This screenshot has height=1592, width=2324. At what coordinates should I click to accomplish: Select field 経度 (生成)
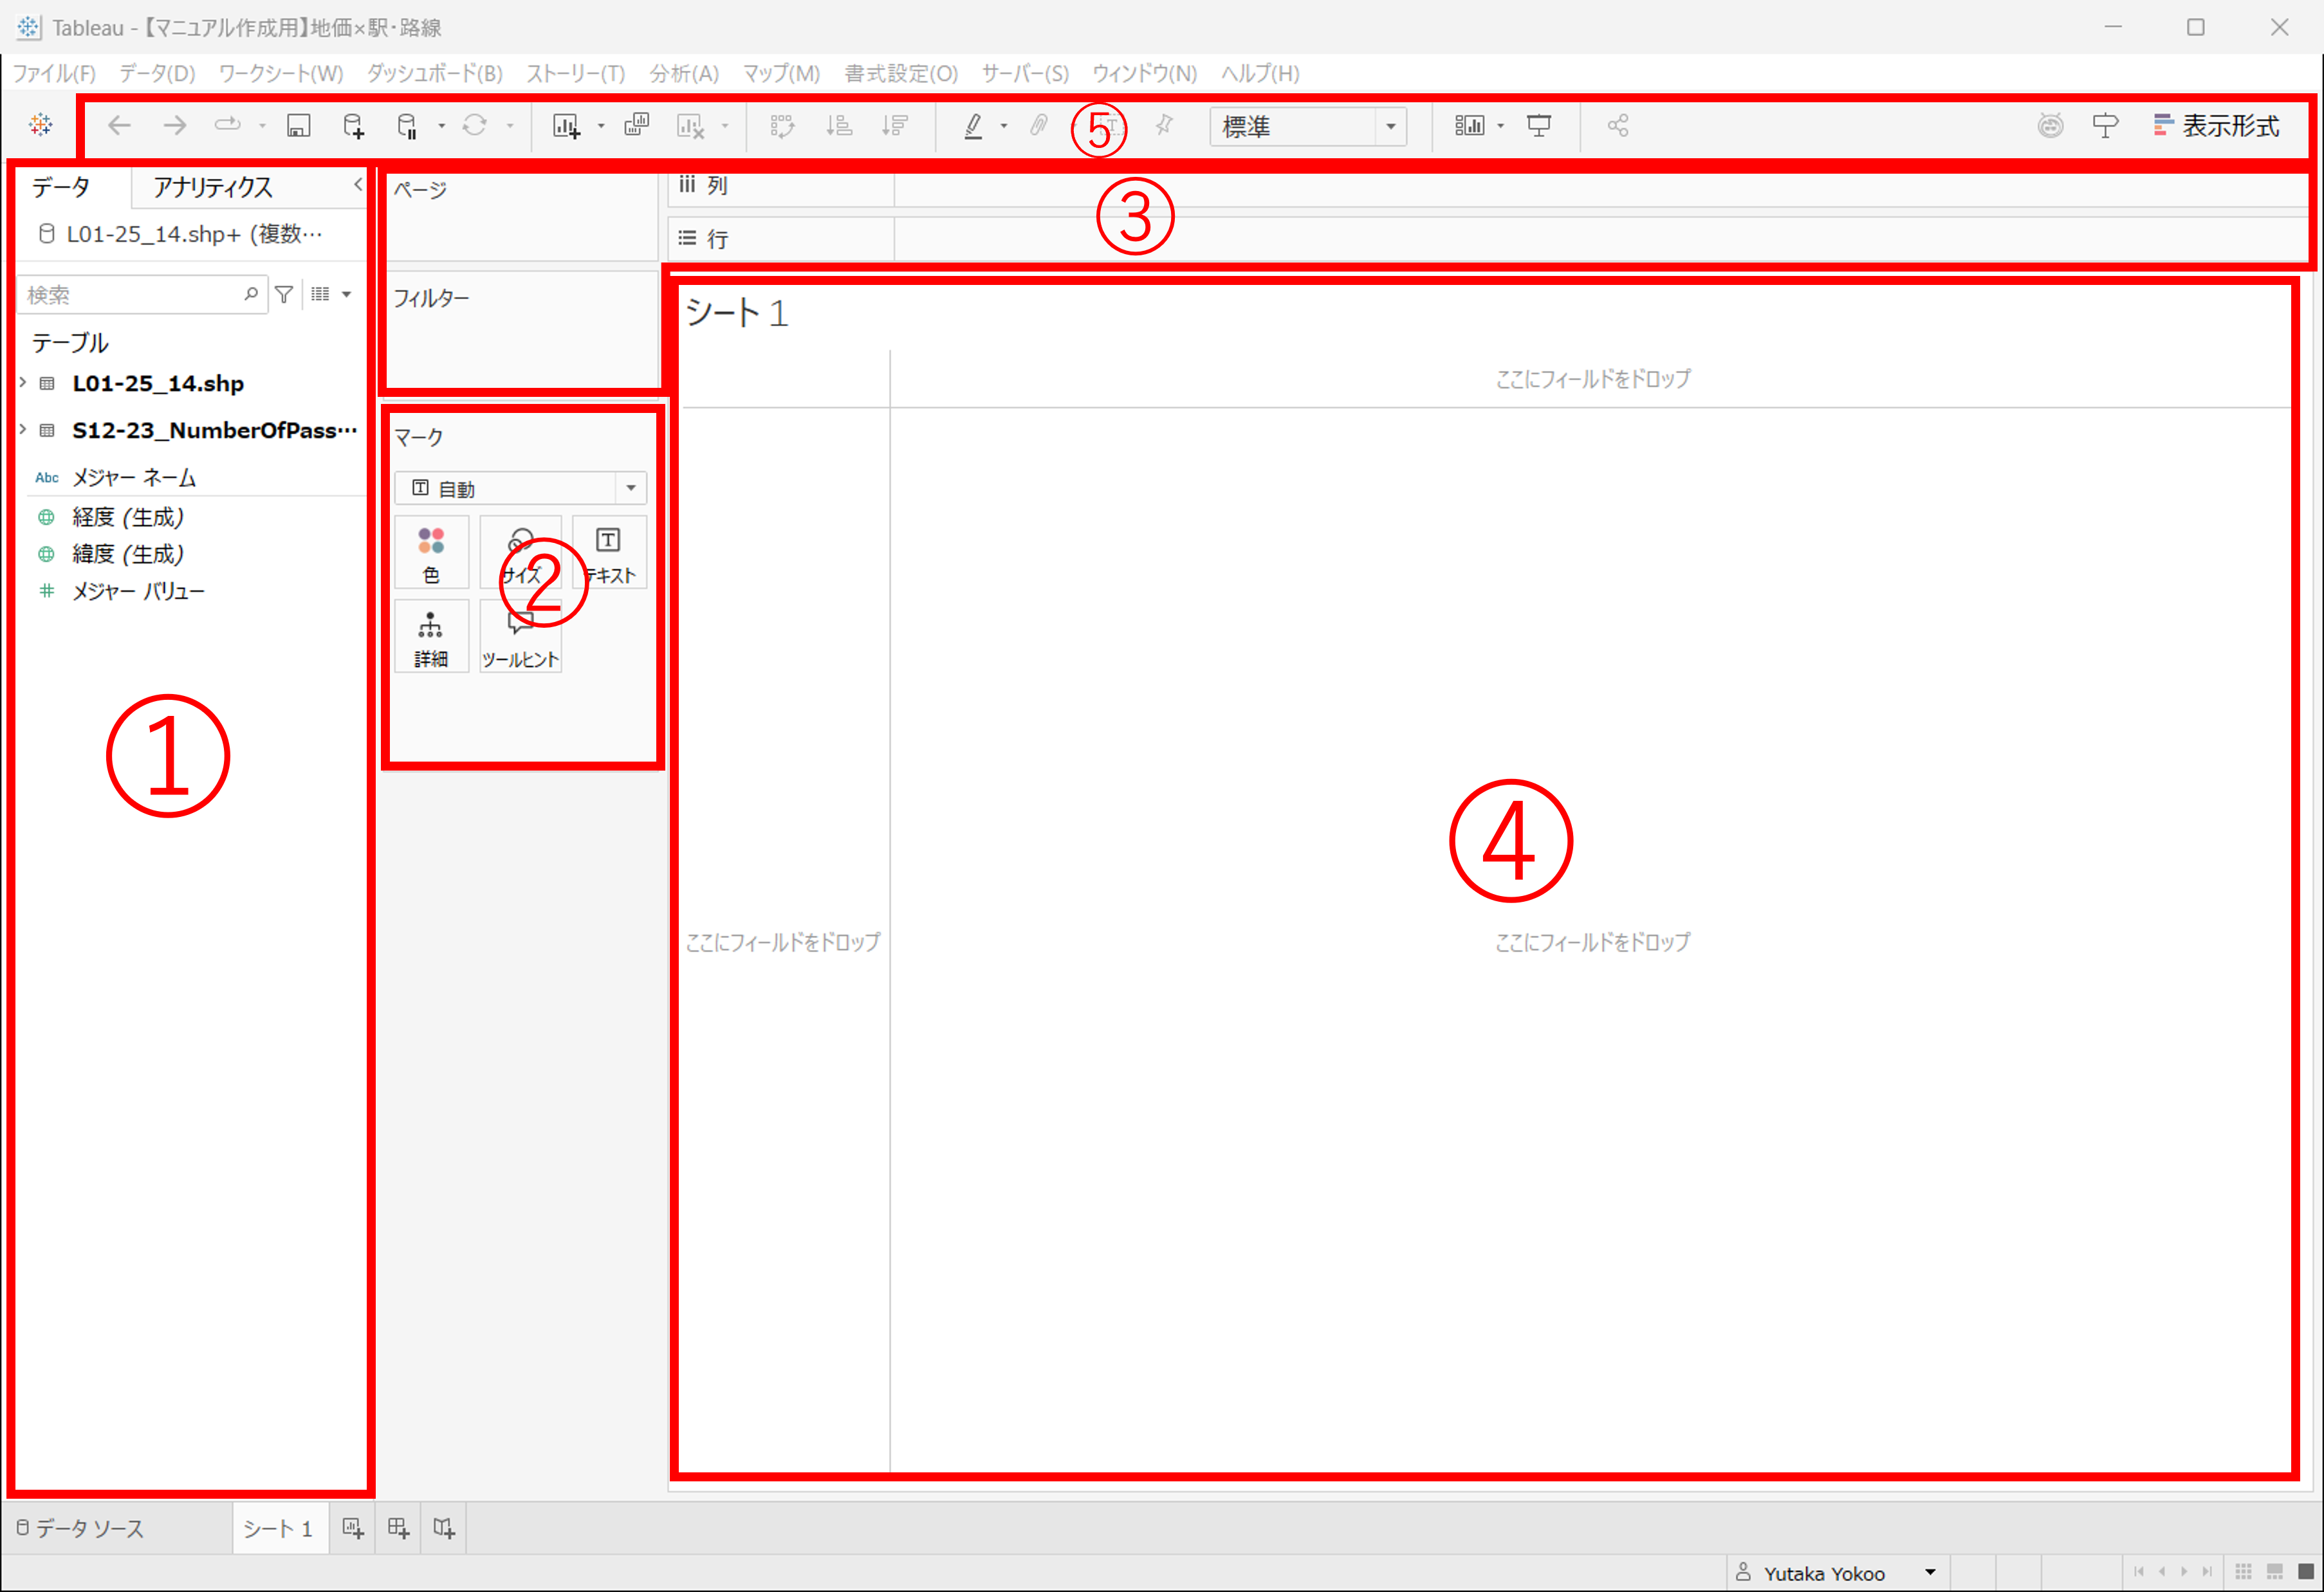[128, 517]
